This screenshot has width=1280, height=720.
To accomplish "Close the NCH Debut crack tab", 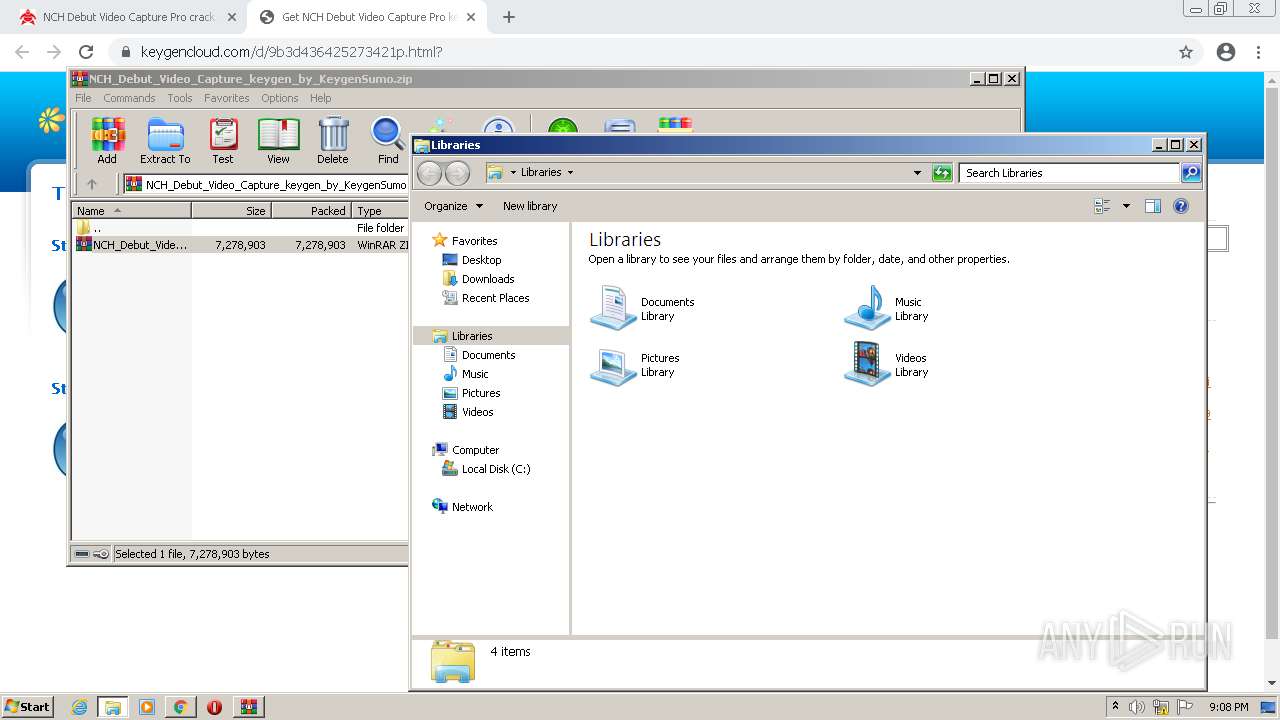I will pyautogui.click(x=231, y=17).
